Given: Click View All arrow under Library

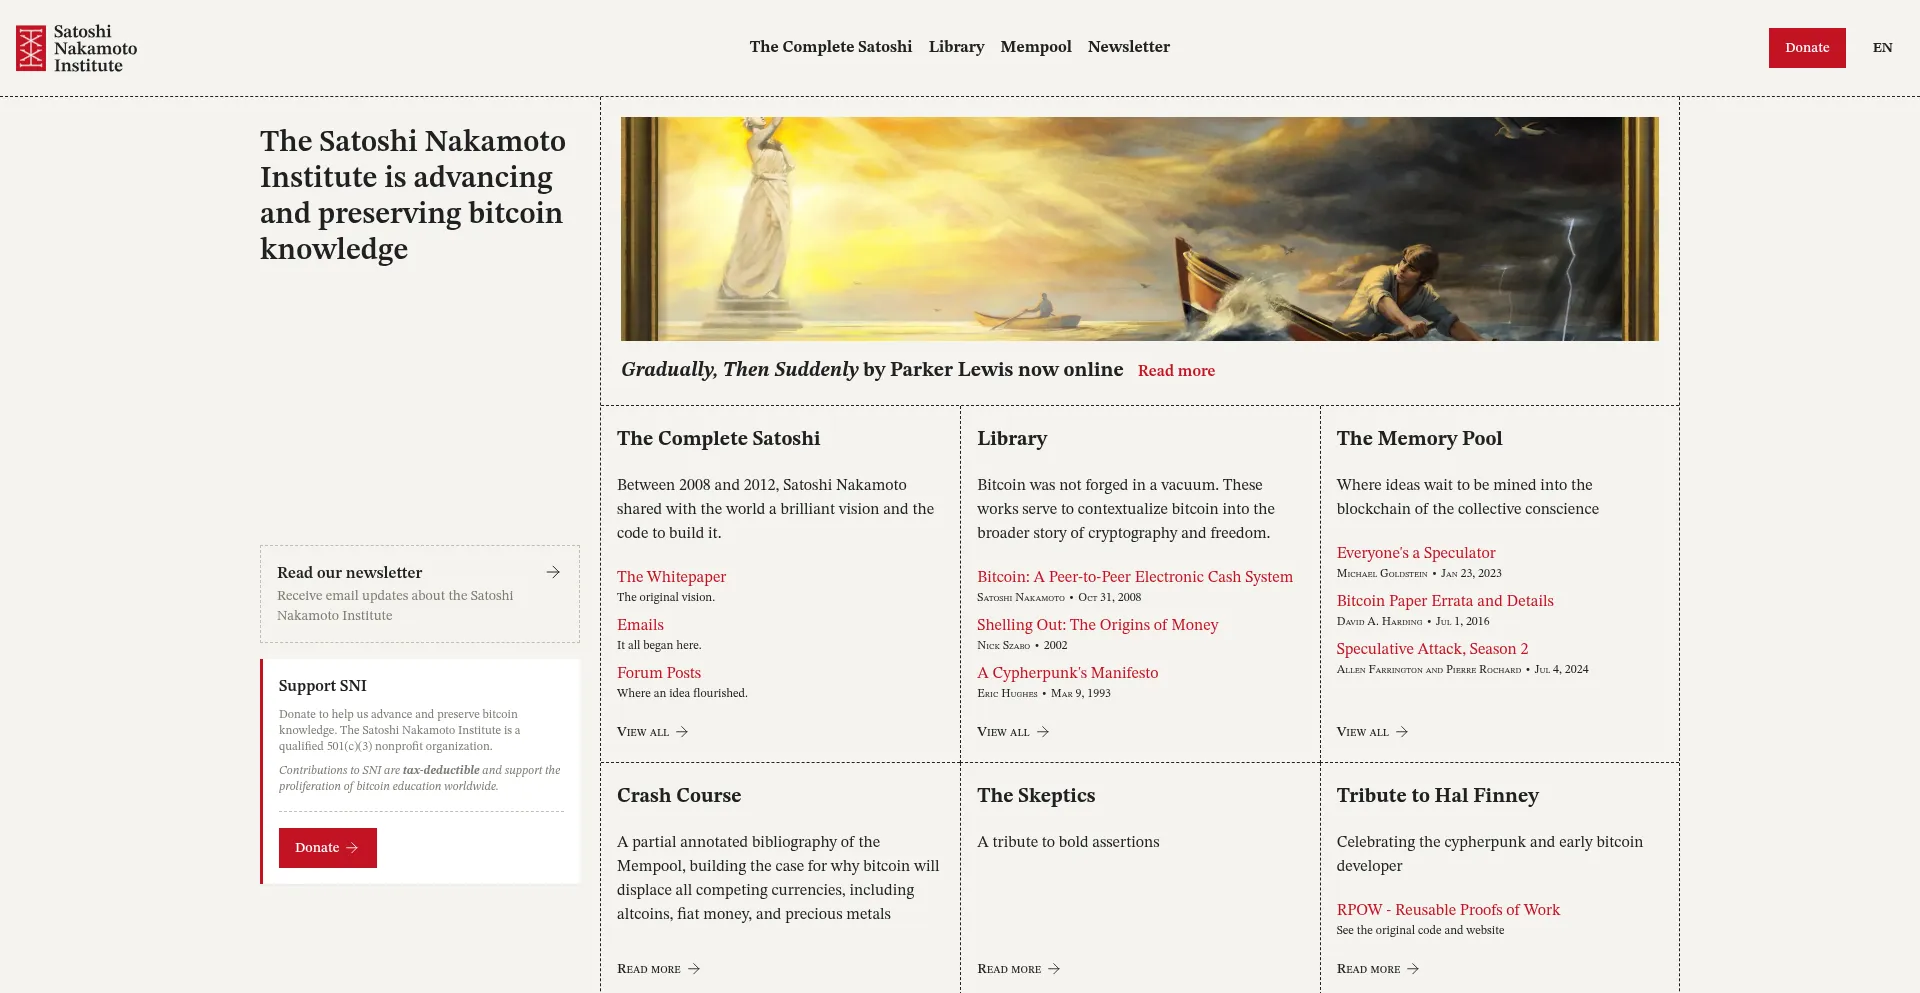Looking at the screenshot, I should click(x=1043, y=732).
